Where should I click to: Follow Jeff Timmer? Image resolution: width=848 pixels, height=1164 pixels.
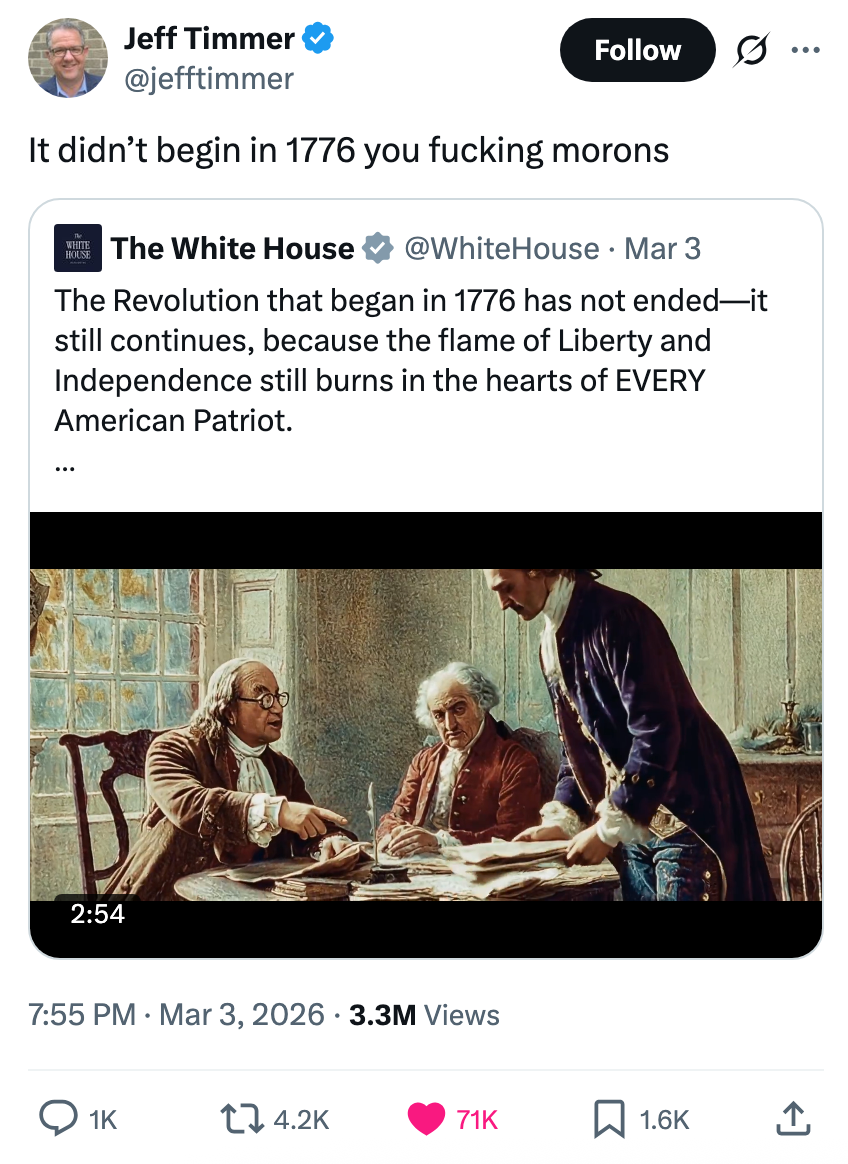pos(637,50)
